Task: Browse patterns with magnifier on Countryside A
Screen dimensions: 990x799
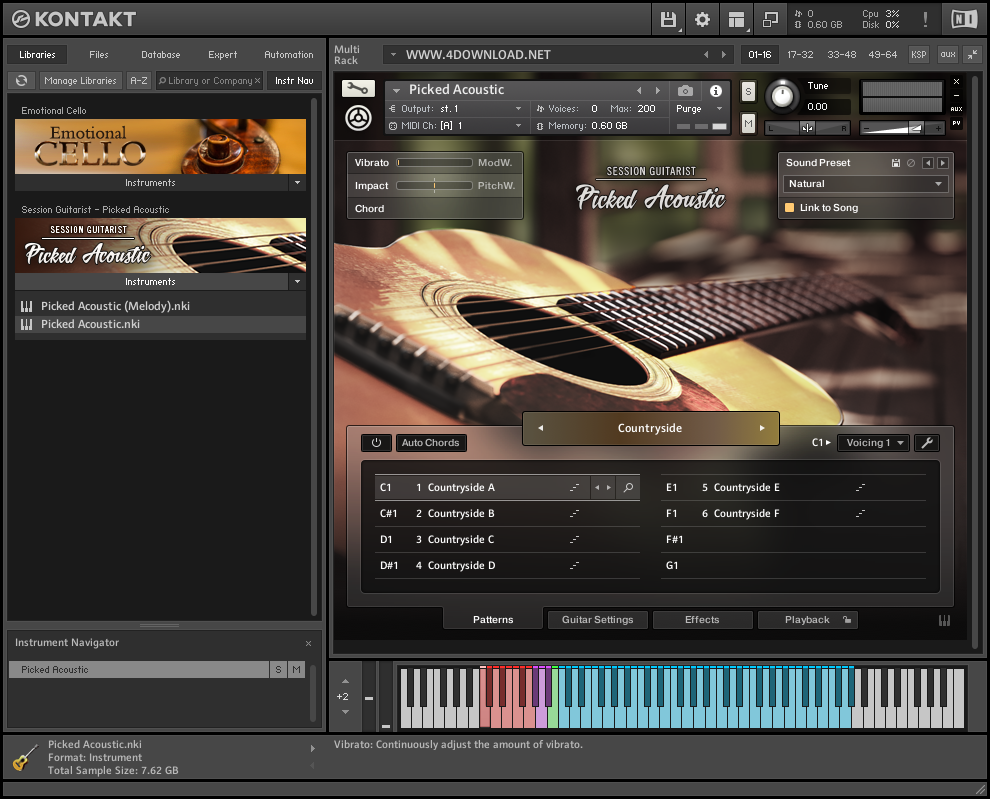Action: pos(628,488)
